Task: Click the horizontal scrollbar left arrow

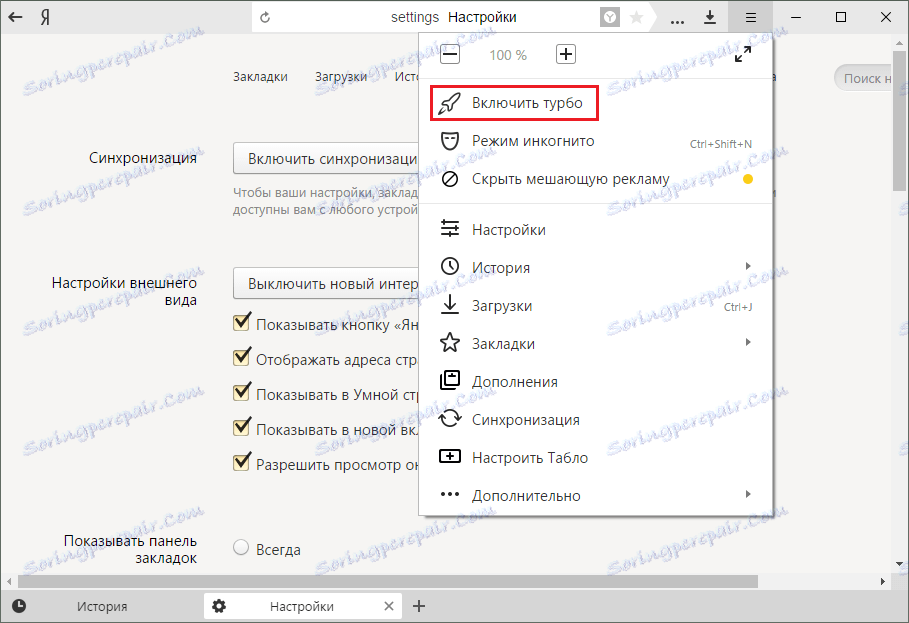Action: (x=9, y=581)
